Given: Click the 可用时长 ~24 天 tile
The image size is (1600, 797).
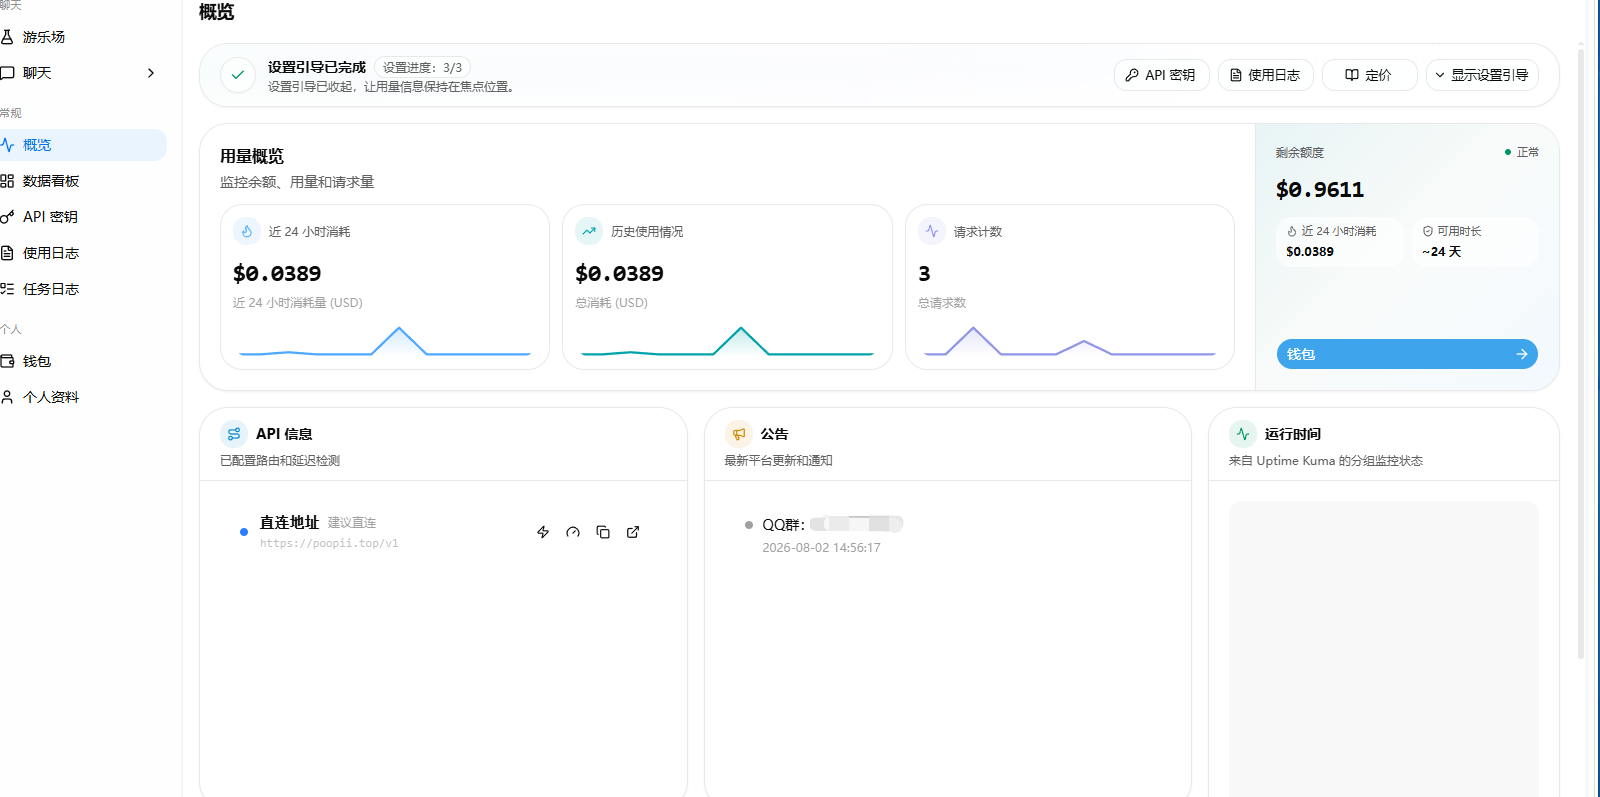Looking at the screenshot, I should coord(1475,242).
